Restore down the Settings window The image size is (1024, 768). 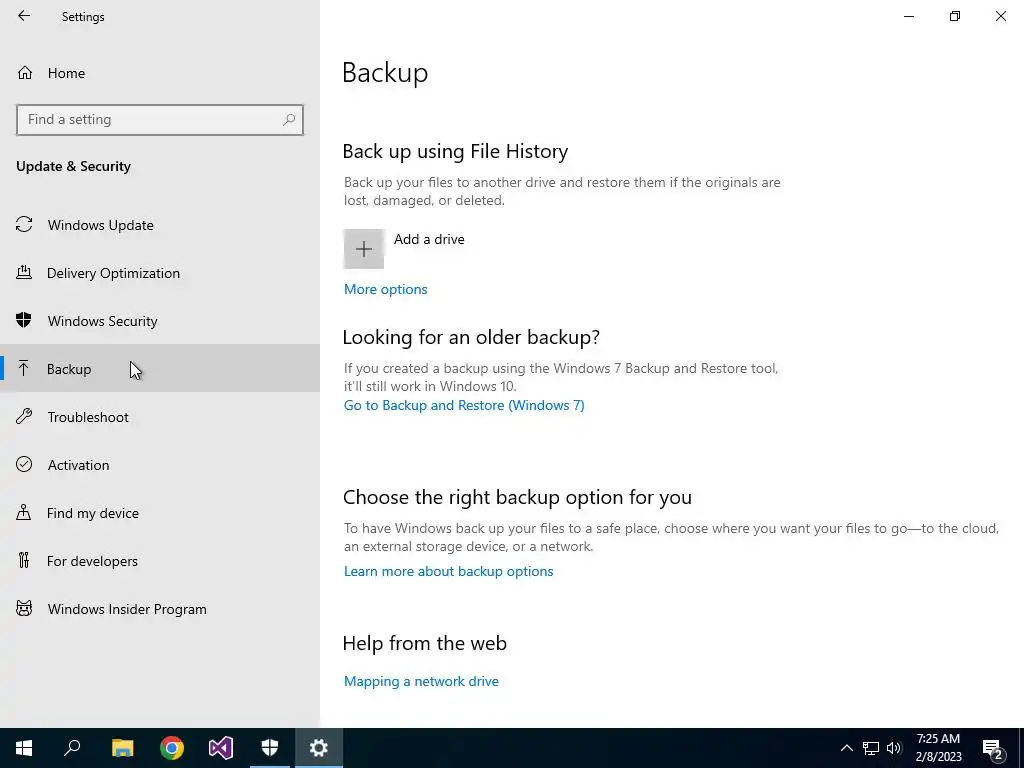coord(955,16)
